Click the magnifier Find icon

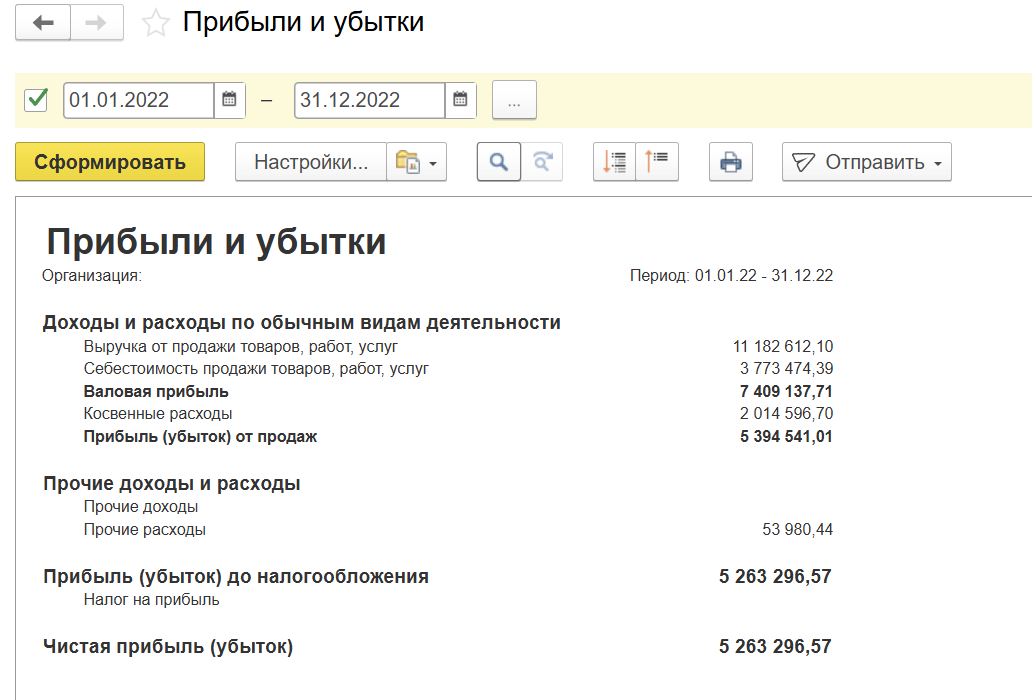click(498, 162)
